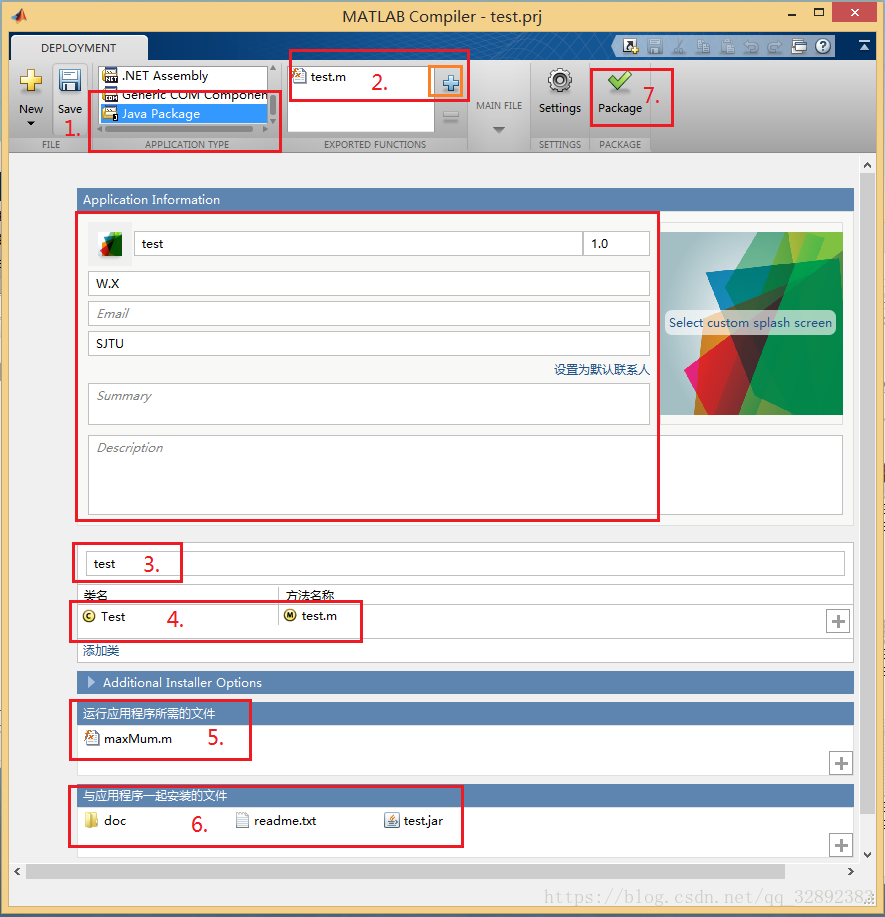Click the '与应用程序一起安装的文件' section header
The width and height of the screenshot is (885, 917).
pyautogui.click(x=465, y=795)
